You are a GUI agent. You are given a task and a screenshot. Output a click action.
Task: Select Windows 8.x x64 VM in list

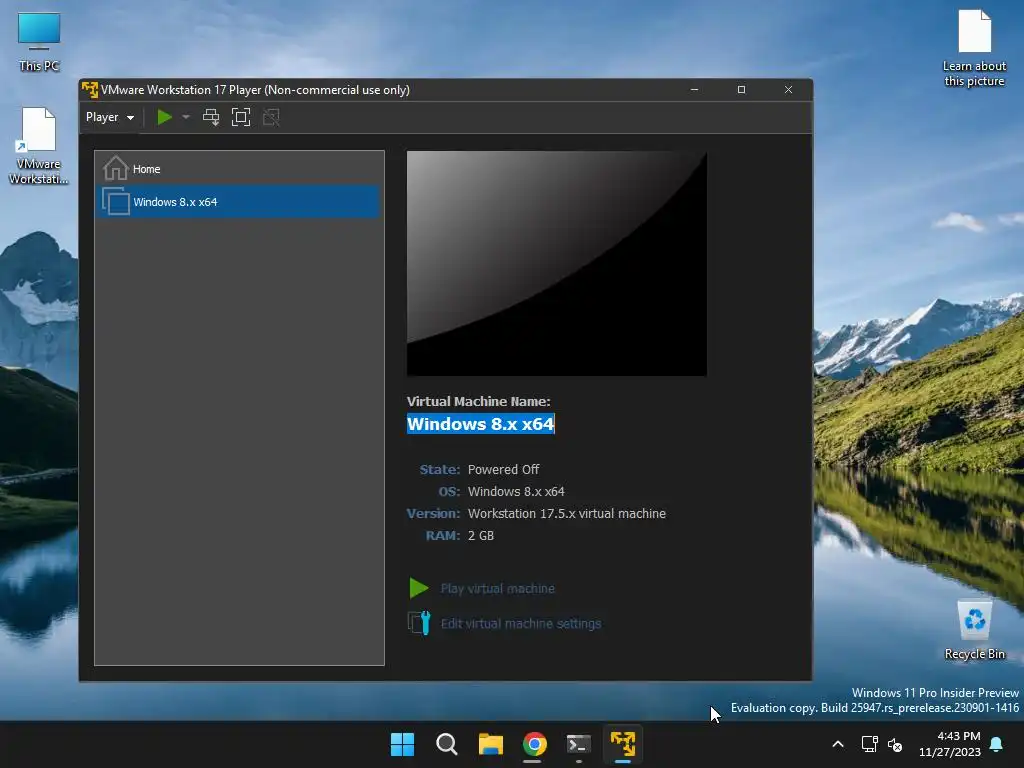pyautogui.click(x=239, y=202)
